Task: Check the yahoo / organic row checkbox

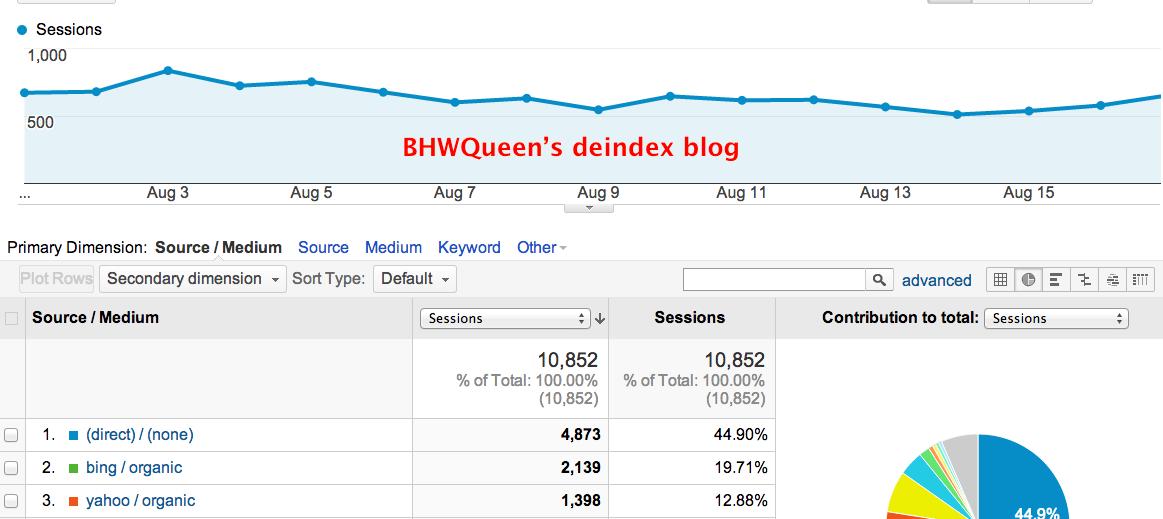Action: [11, 500]
